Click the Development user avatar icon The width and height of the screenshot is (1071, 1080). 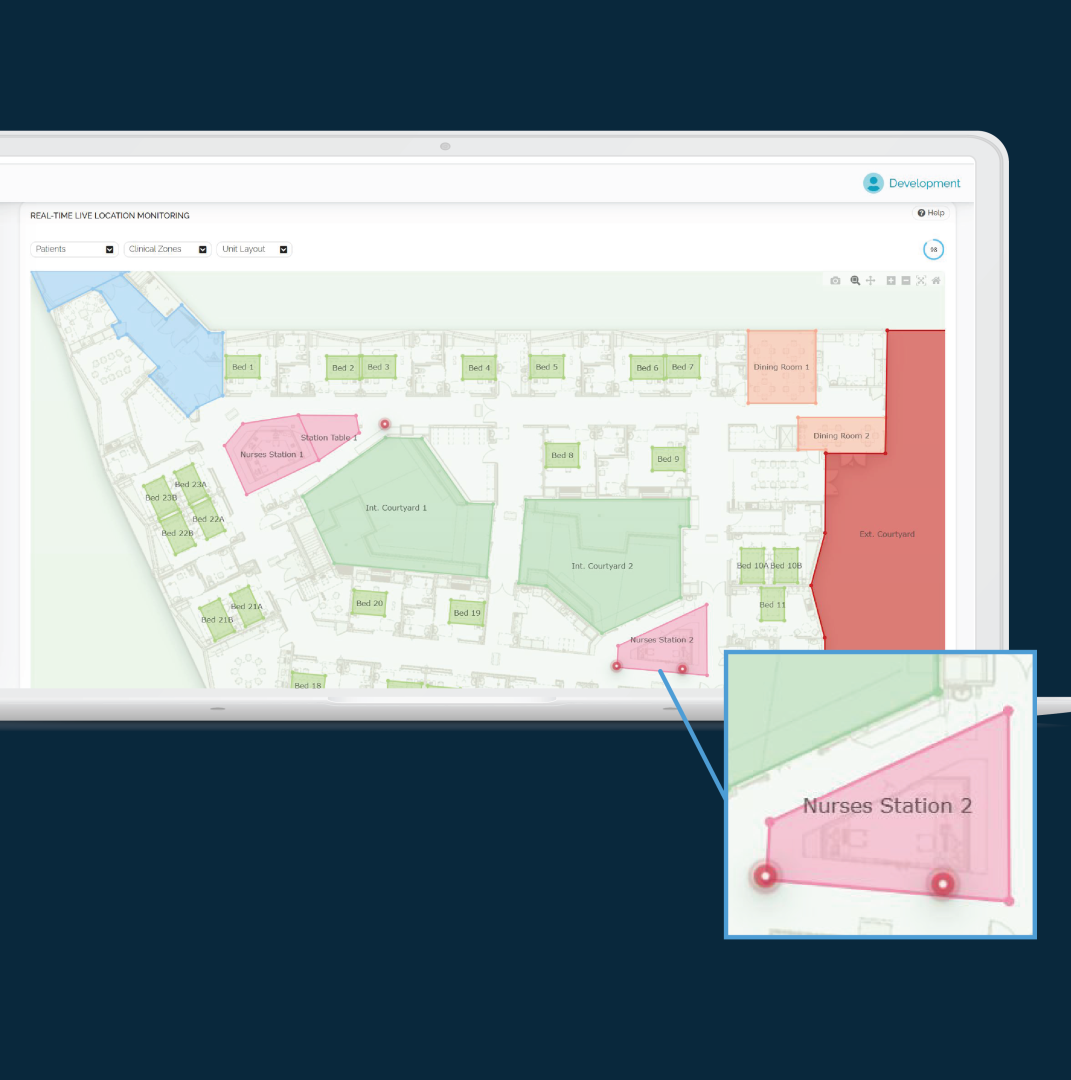pyautogui.click(x=873, y=183)
